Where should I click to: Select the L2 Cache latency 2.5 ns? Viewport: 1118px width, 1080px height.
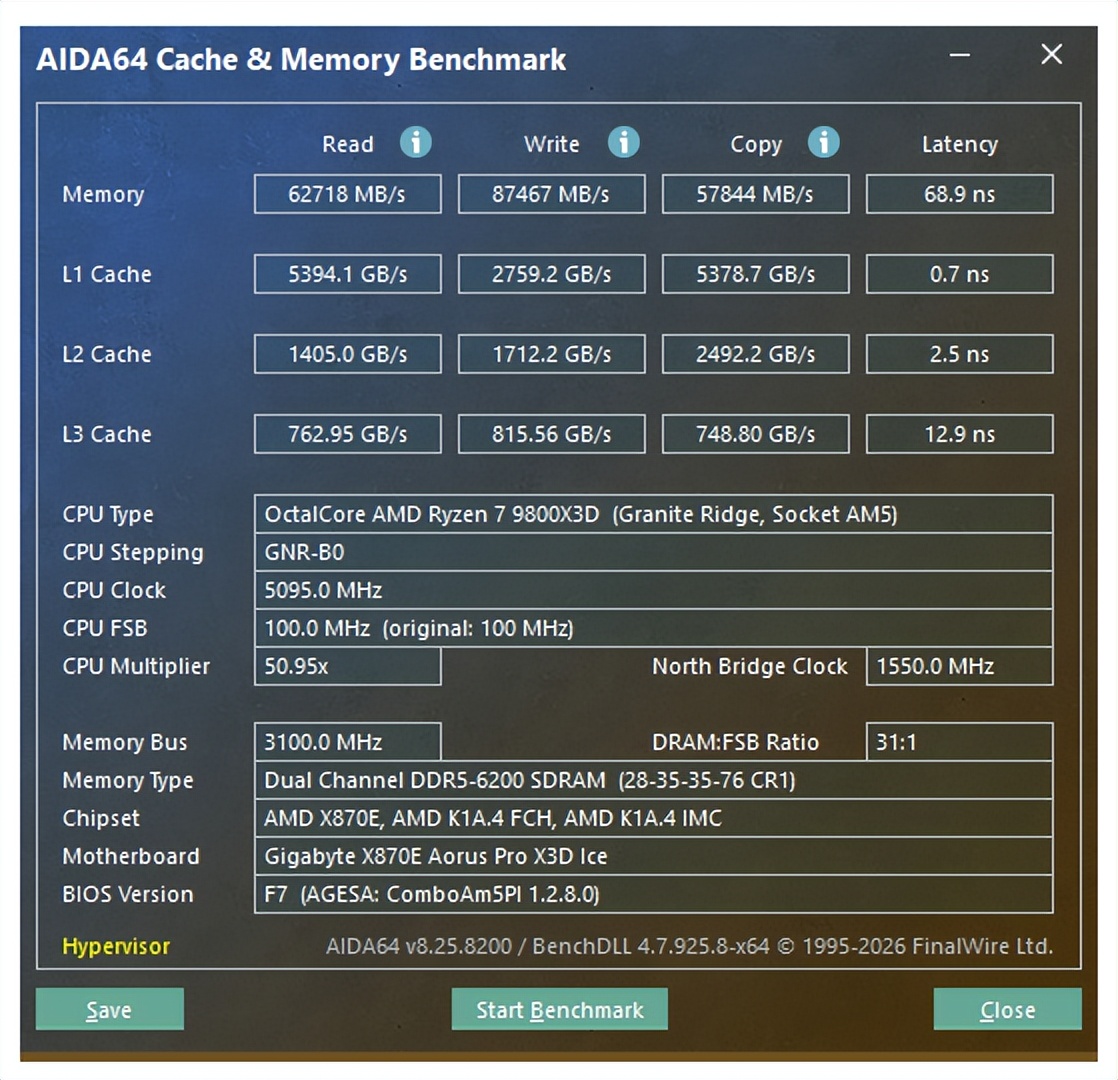tap(959, 354)
